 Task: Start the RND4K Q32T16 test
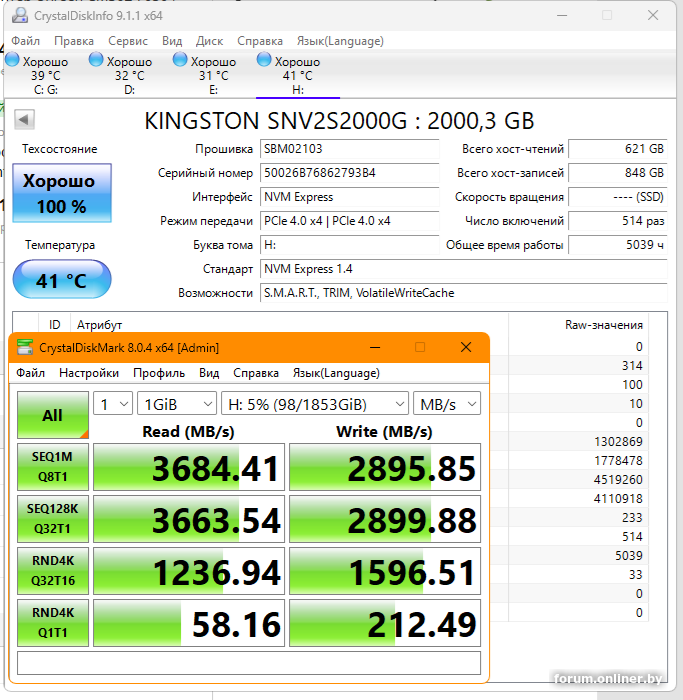(52, 571)
